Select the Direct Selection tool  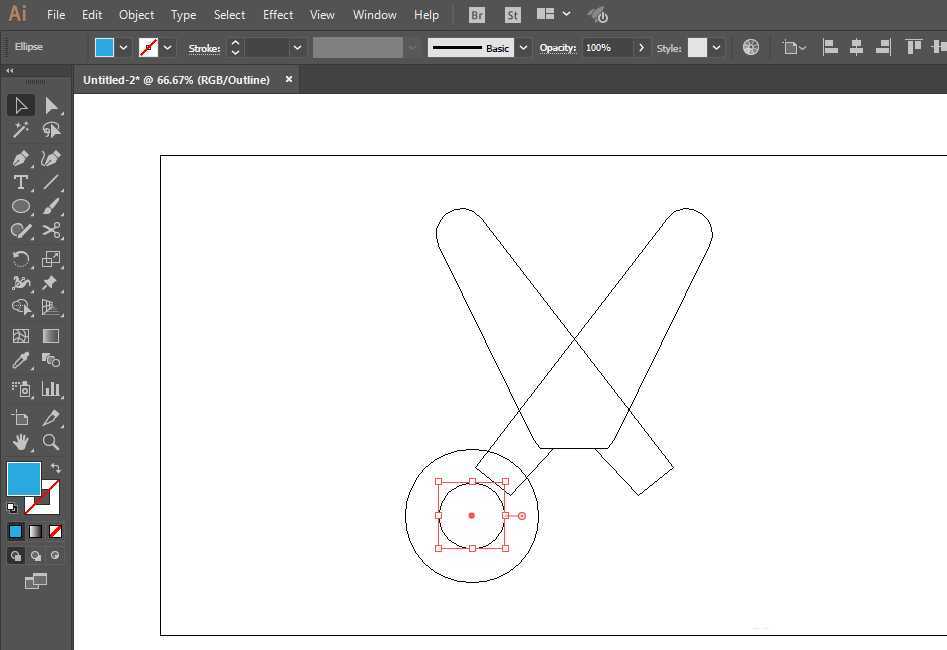(52, 105)
